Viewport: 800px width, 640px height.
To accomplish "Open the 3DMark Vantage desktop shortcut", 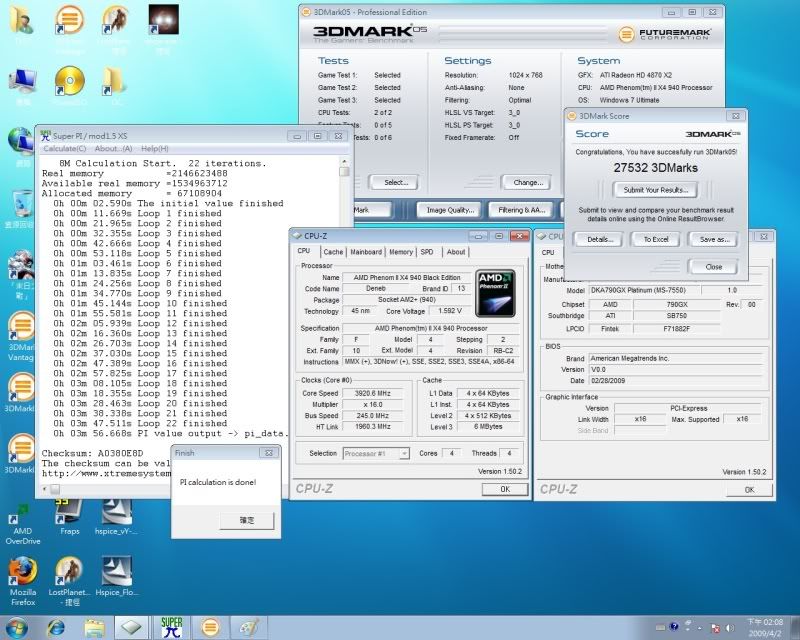I will pos(21,337).
